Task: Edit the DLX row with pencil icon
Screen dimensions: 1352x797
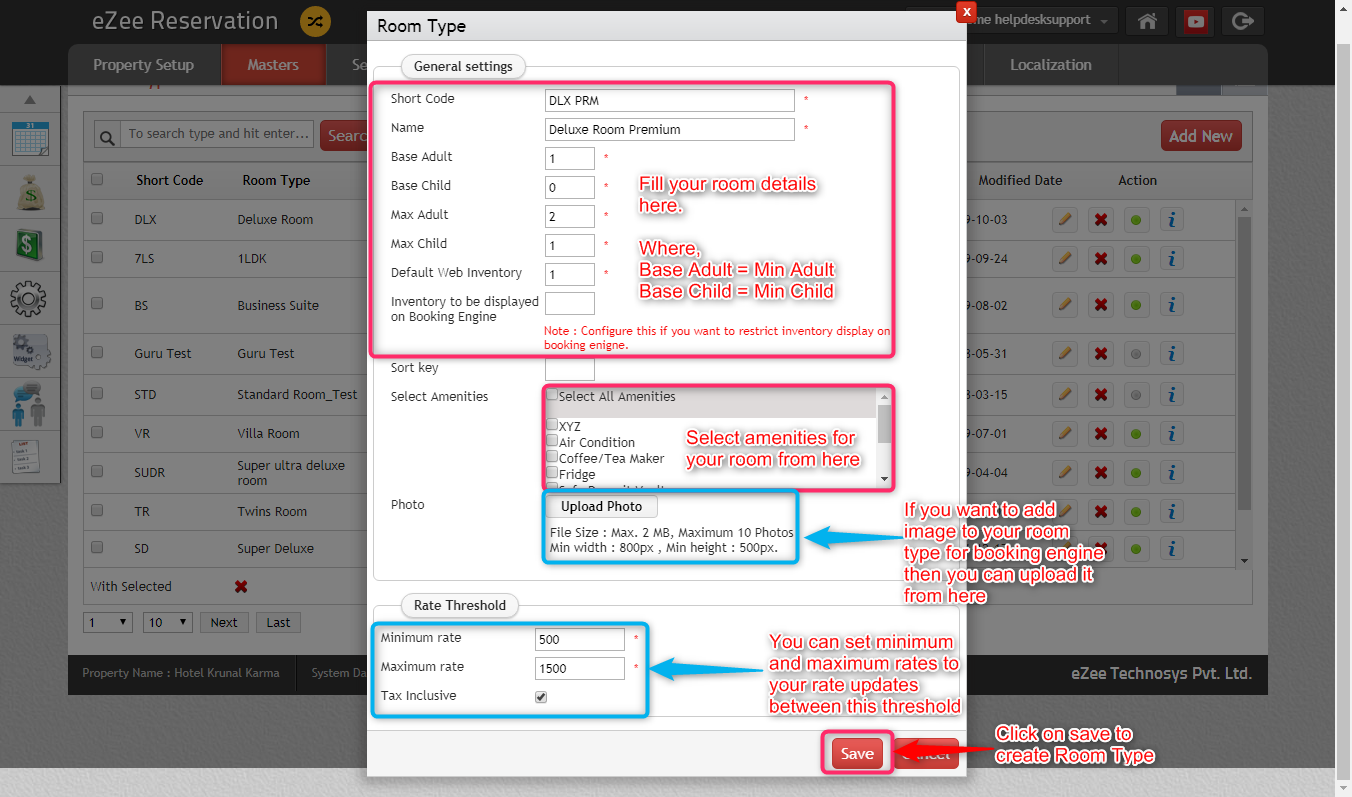Action: (1065, 219)
